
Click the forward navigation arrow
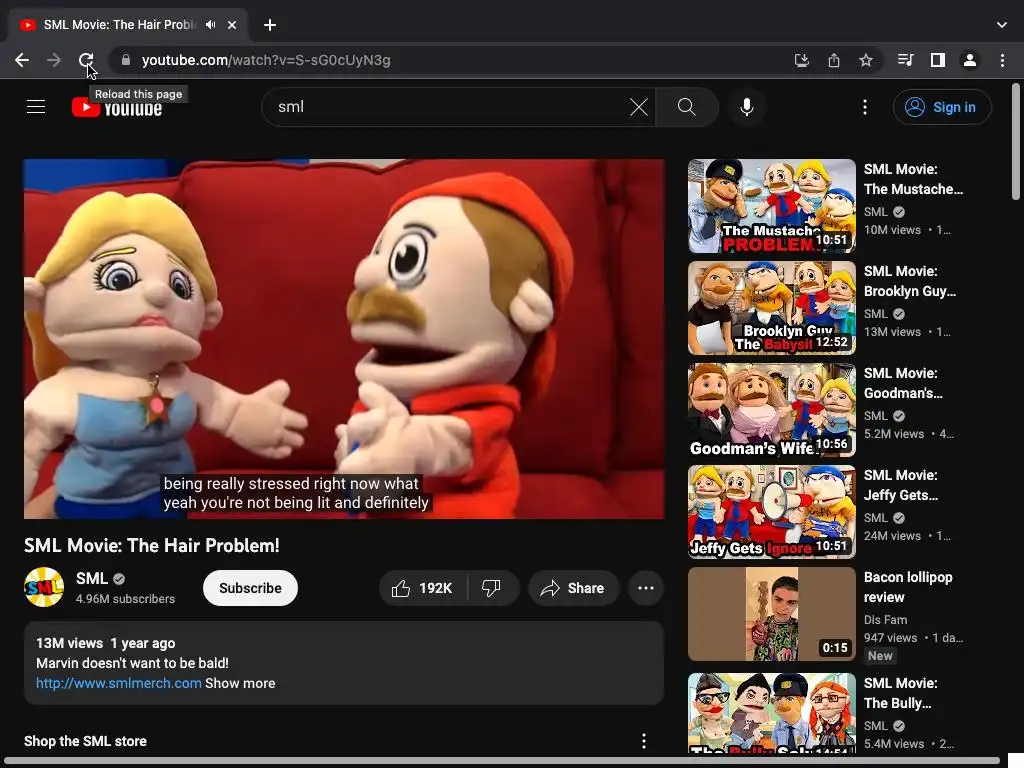tap(54, 60)
